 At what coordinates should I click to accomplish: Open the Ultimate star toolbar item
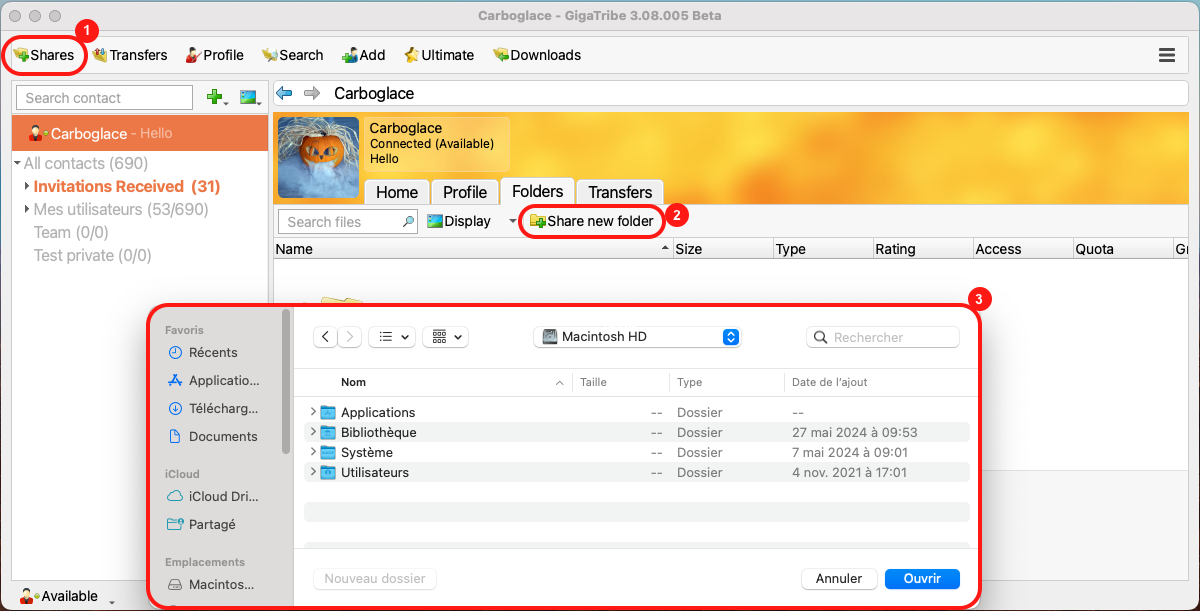(x=438, y=55)
